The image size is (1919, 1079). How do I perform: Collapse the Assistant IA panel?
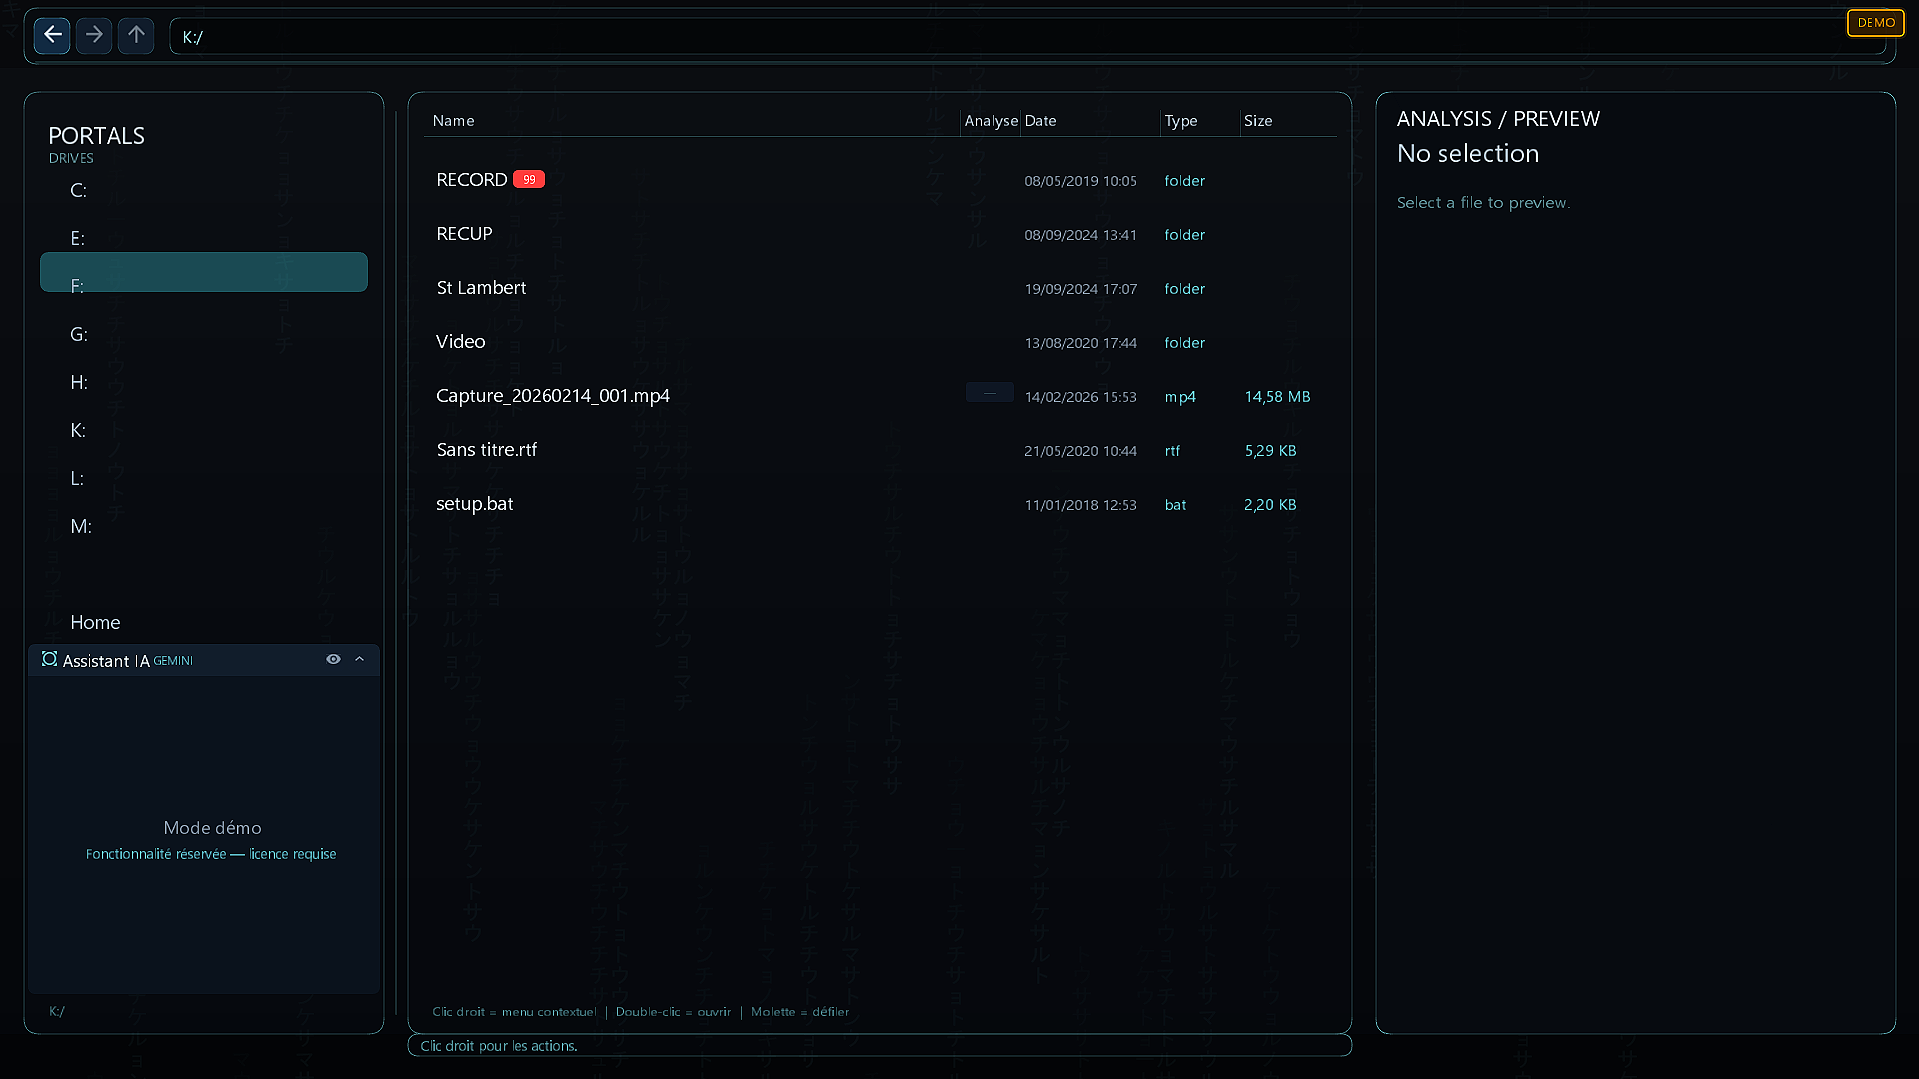[x=360, y=659]
